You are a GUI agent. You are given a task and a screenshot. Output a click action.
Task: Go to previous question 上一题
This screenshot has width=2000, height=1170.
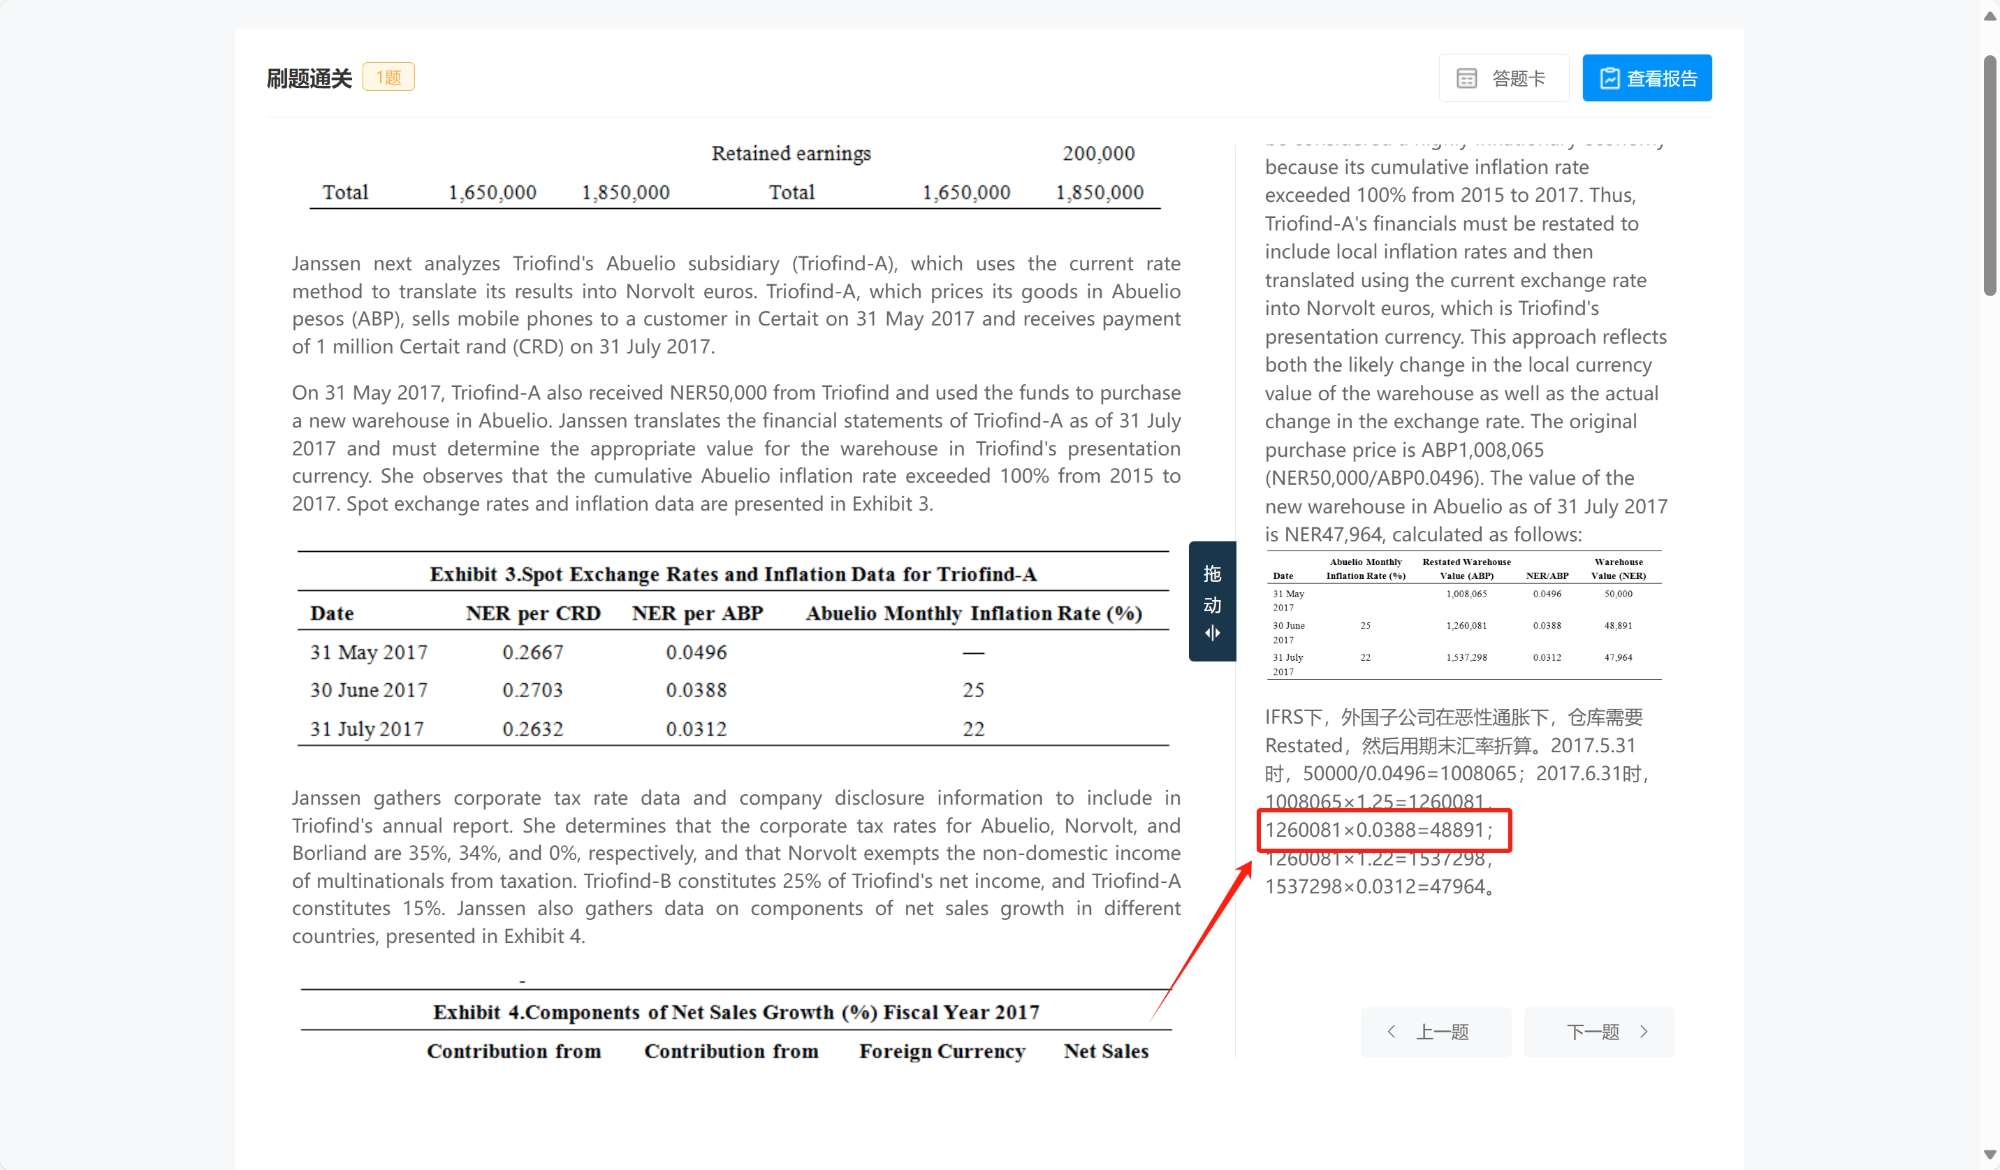pyautogui.click(x=1436, y=1032)
